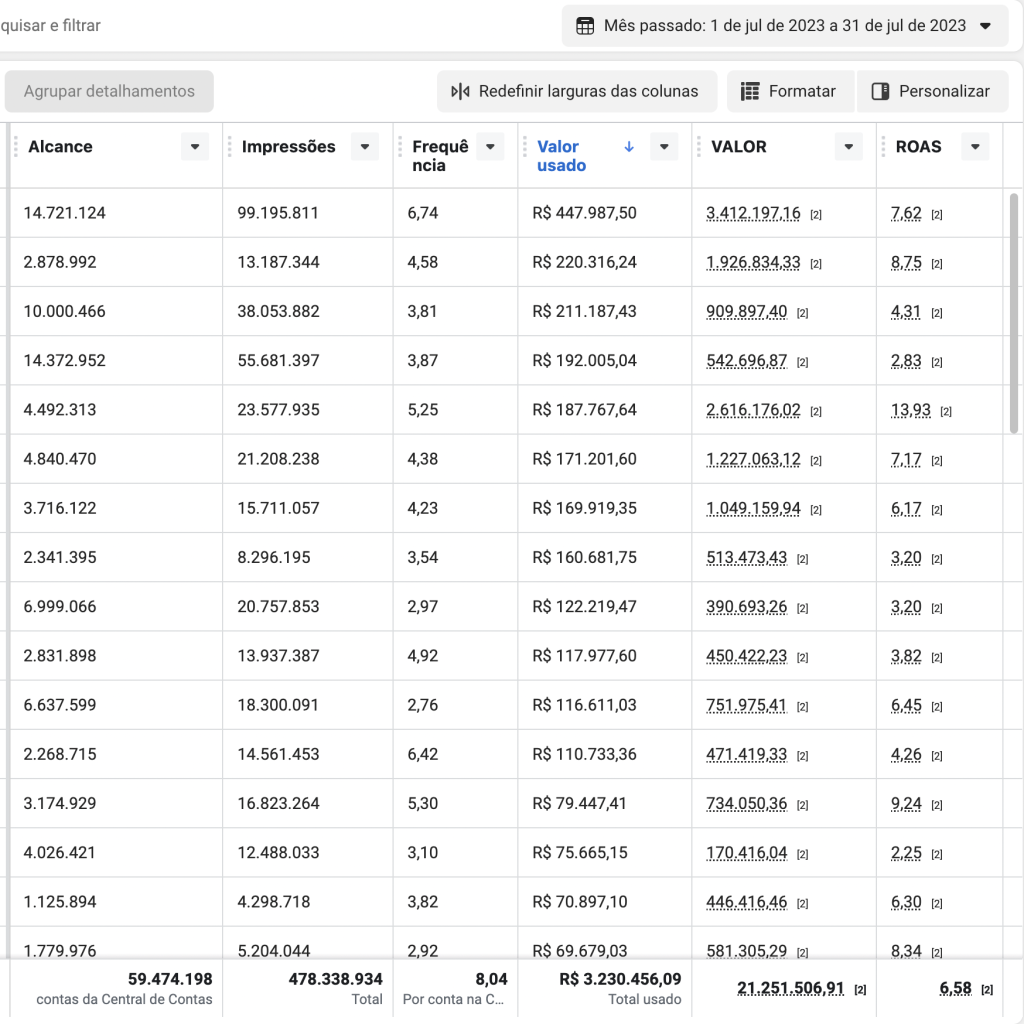Click the Agrupar detalhamentos button
The image size is (1024, 1024).
click(109, 91)
